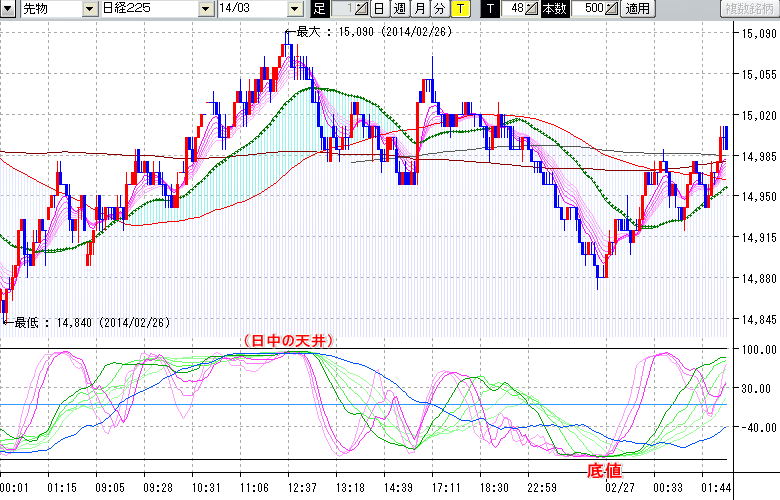Click the 最低 14,840 low price label
Screen dimensions: 780x500
[84, 322]
